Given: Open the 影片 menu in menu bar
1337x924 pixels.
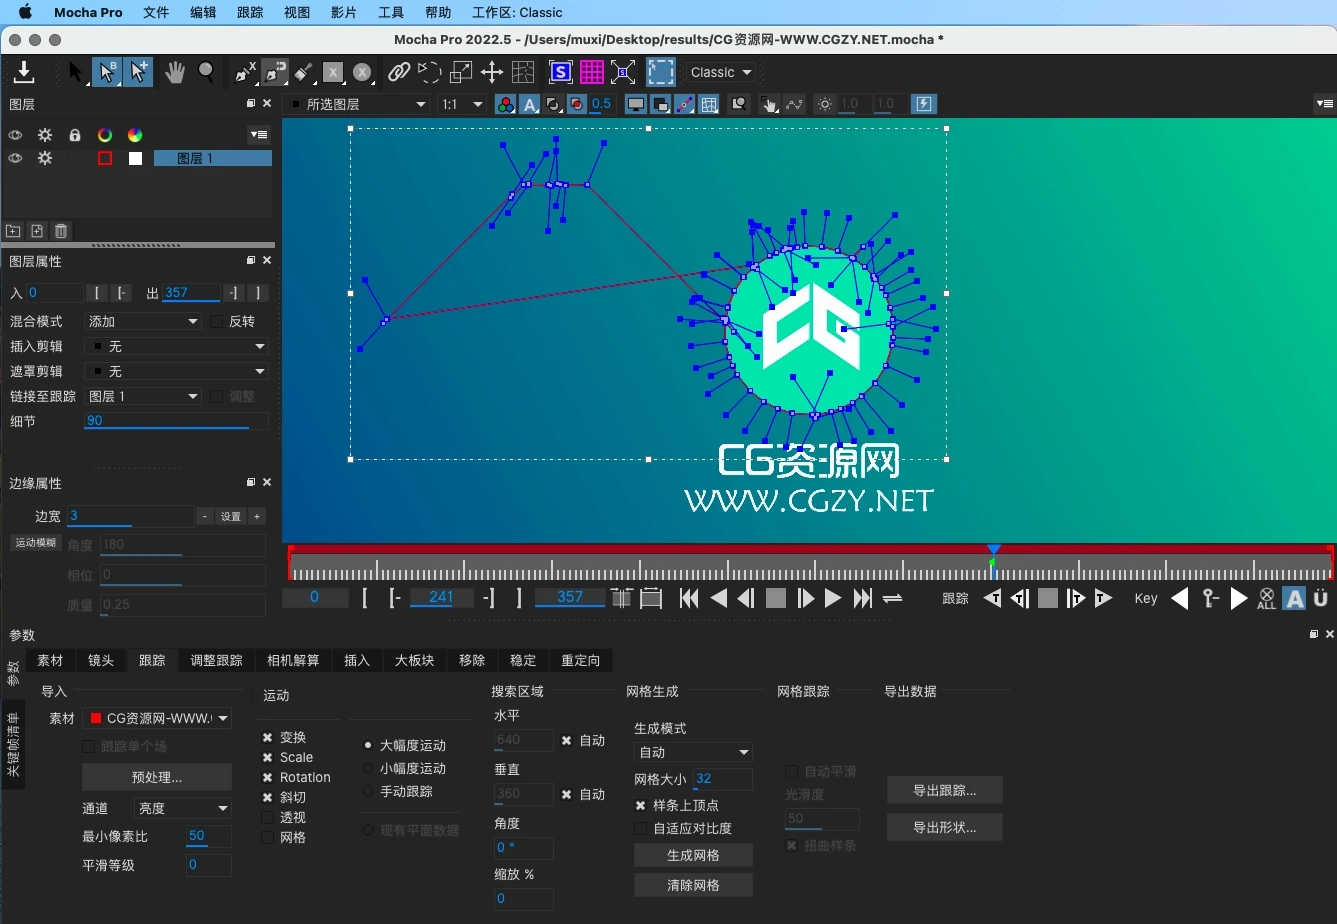Looking at the screenshot, I should 343,12.
